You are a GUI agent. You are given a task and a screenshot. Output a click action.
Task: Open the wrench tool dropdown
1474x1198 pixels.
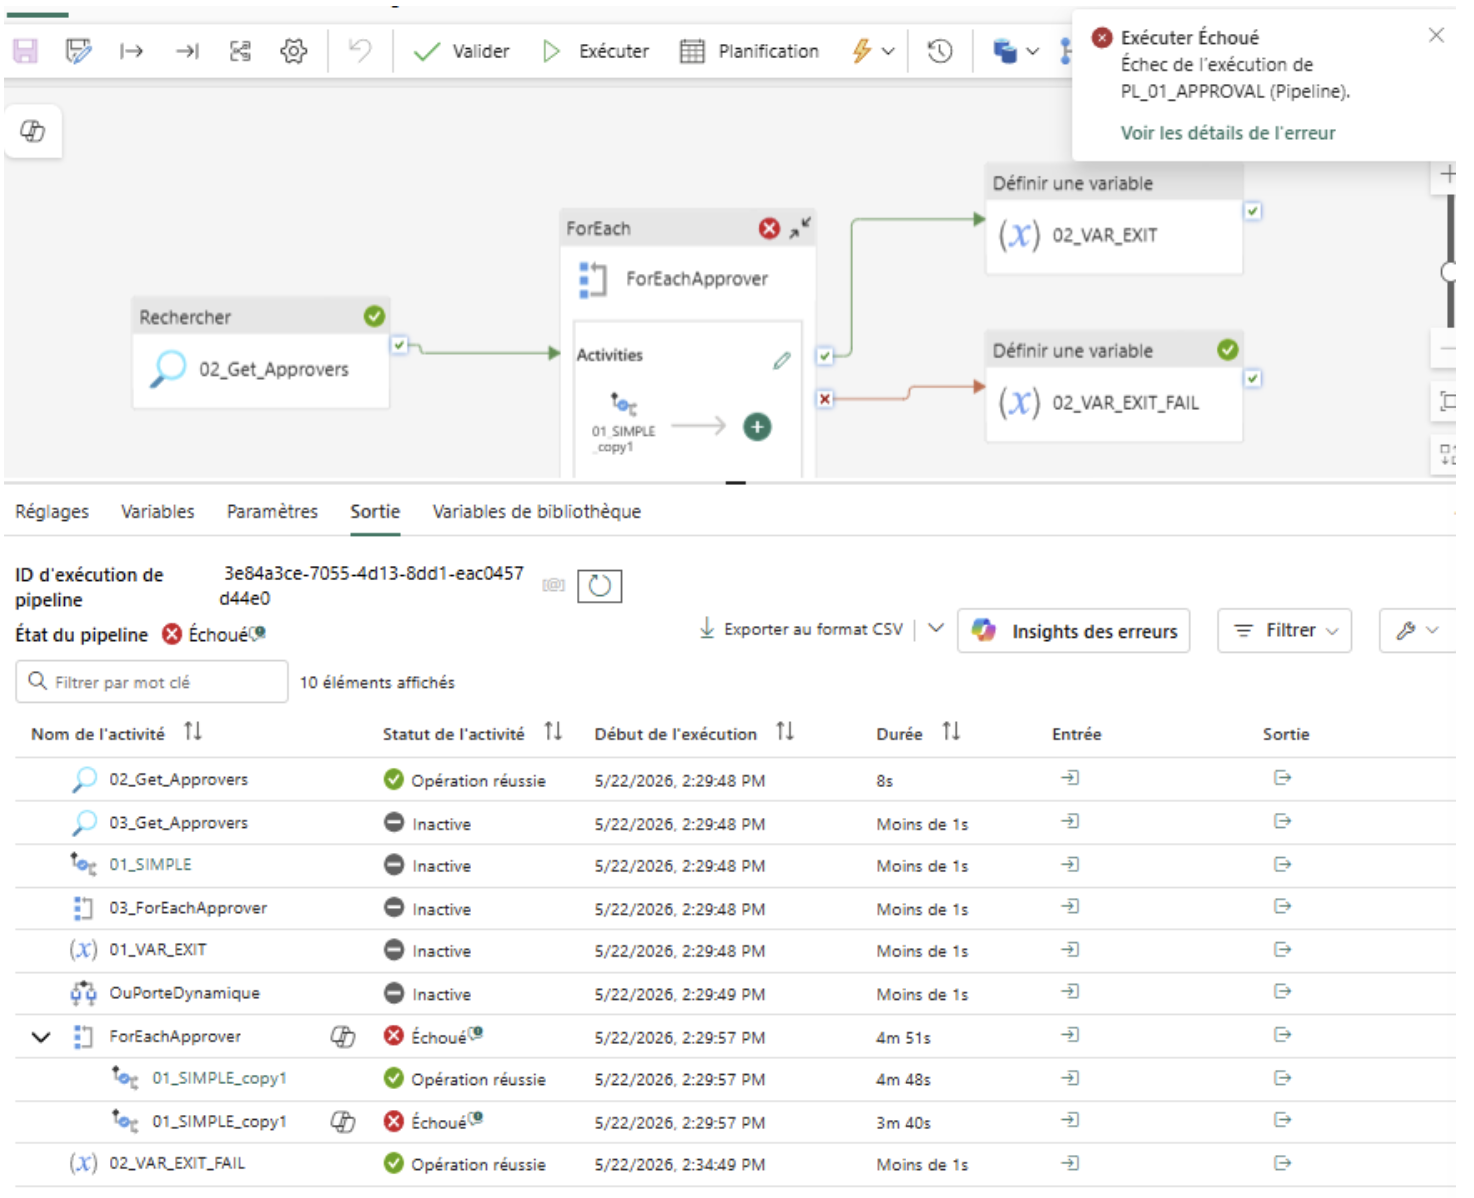point(1417,631)
